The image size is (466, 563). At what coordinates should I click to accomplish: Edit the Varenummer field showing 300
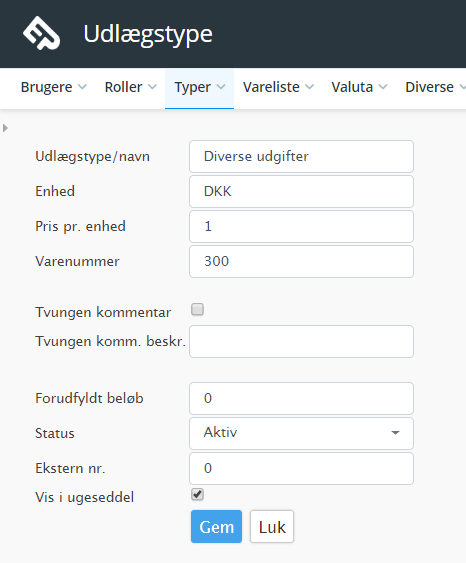(301, 261)
